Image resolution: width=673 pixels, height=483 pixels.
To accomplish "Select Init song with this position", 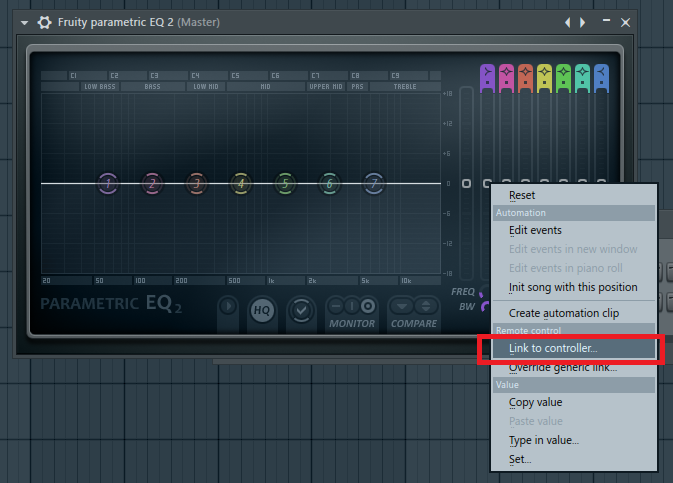I will (574, 287).
